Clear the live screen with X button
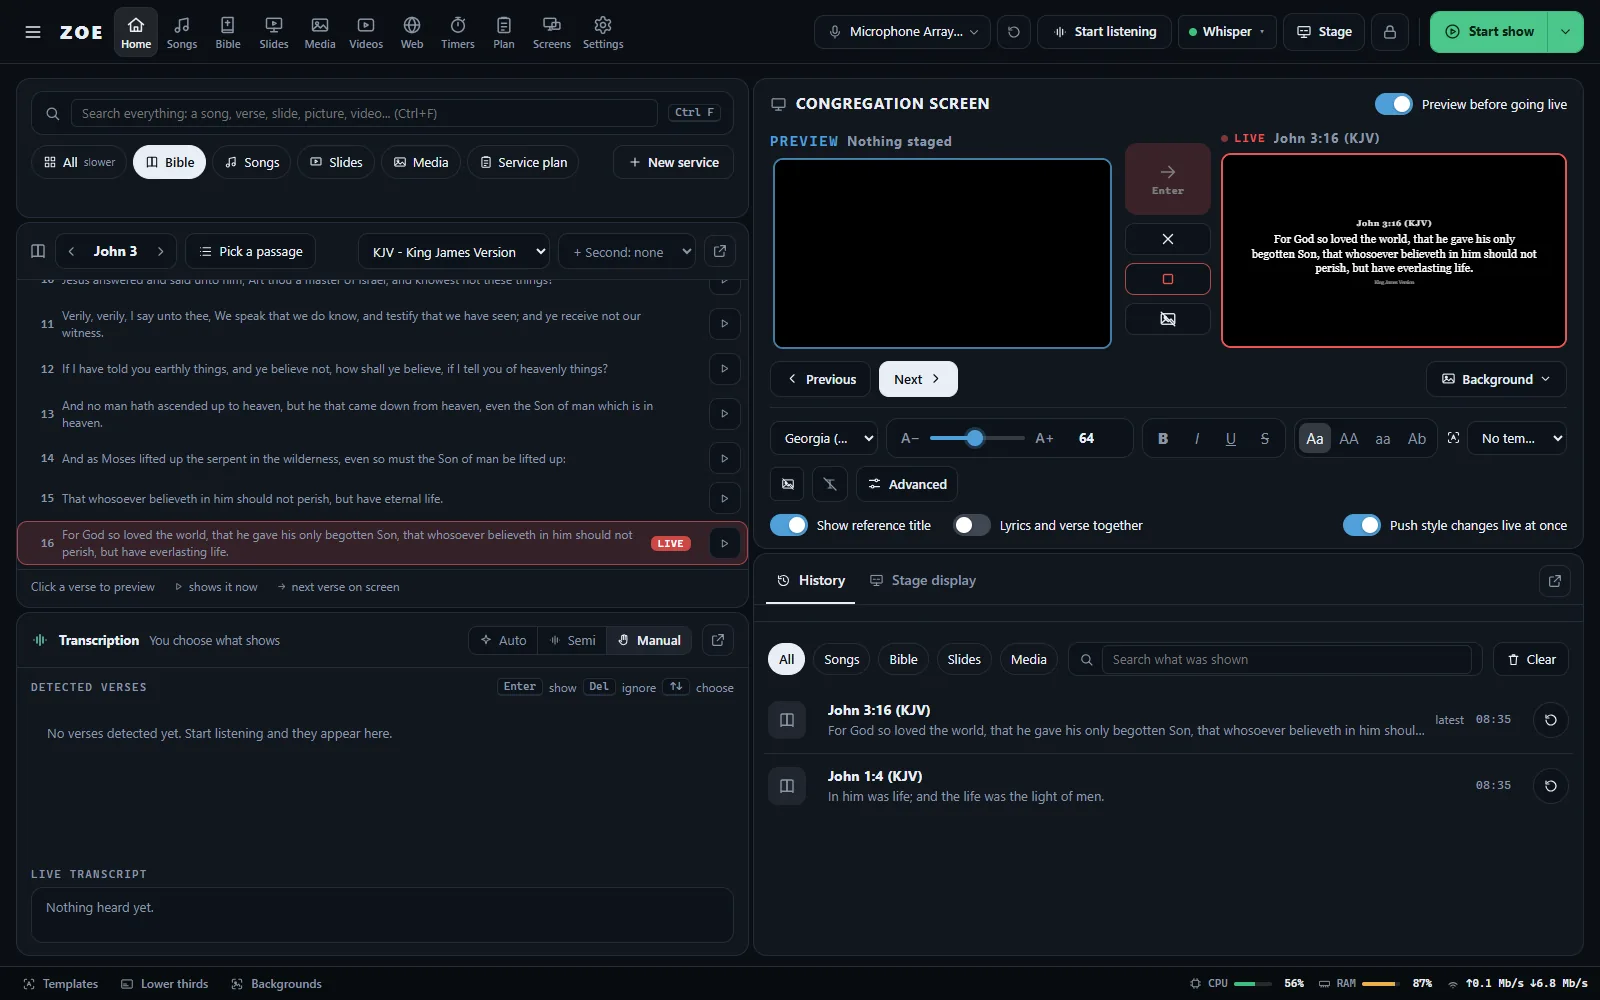 click(1168, 239)
